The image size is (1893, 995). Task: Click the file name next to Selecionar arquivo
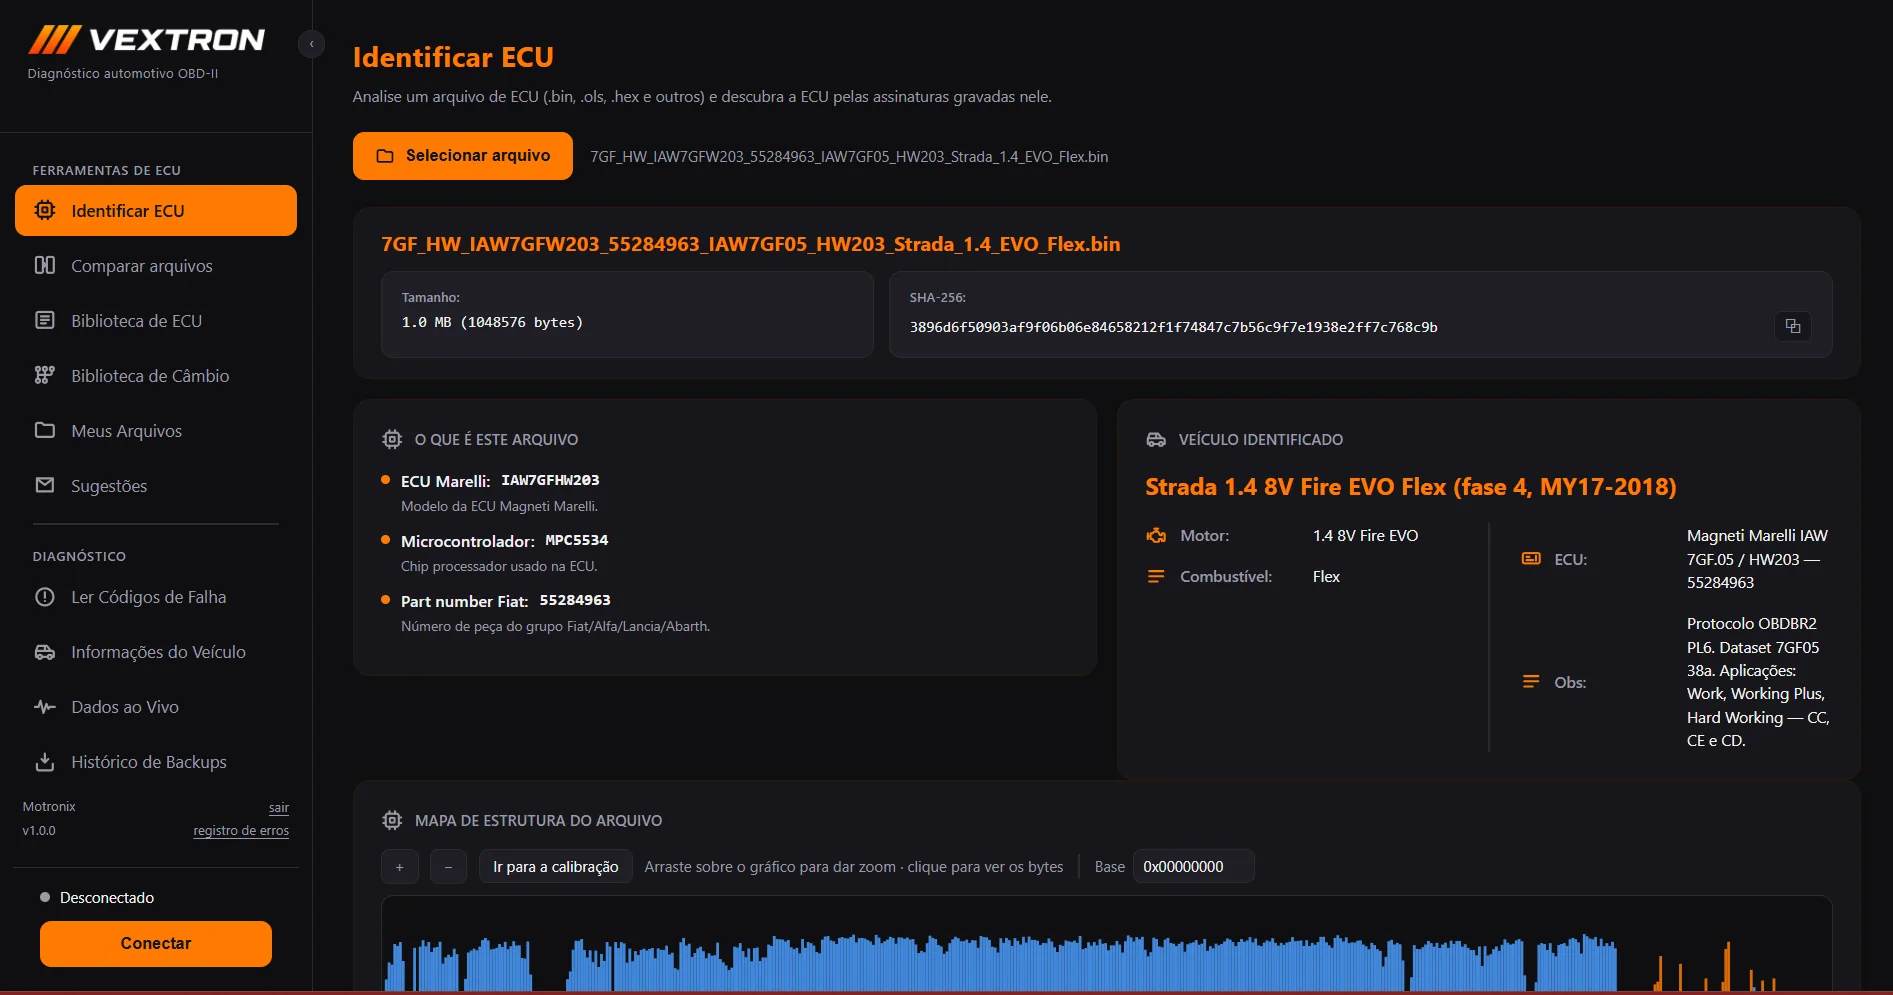pyautogui.click(x=849, y=156)
